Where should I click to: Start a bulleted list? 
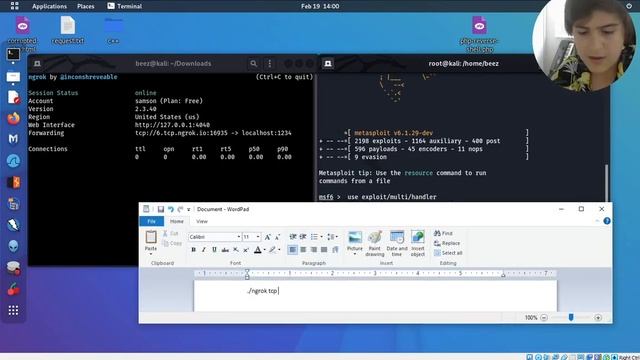pyautogui.click(x=314, y=237)
